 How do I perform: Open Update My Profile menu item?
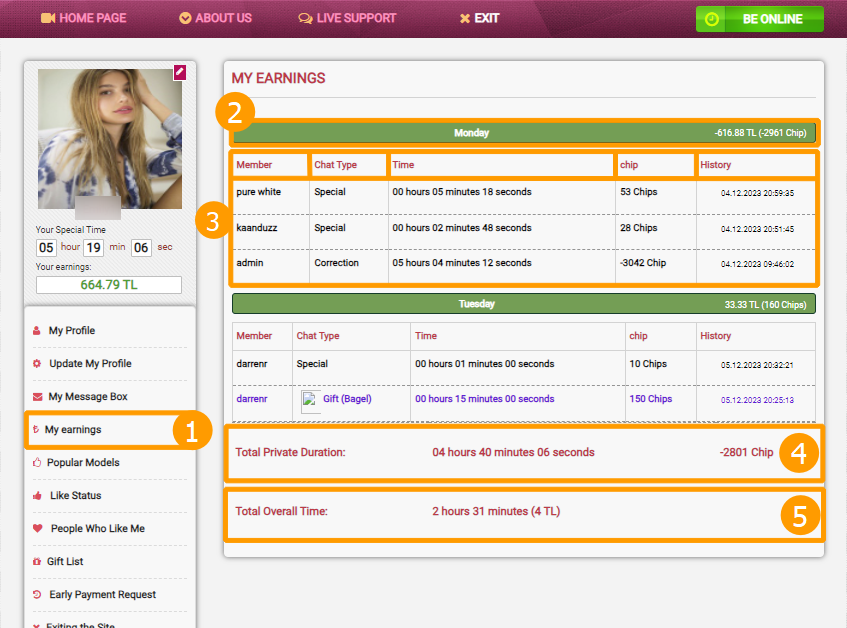pyautogui.click(x=90, y=364)
